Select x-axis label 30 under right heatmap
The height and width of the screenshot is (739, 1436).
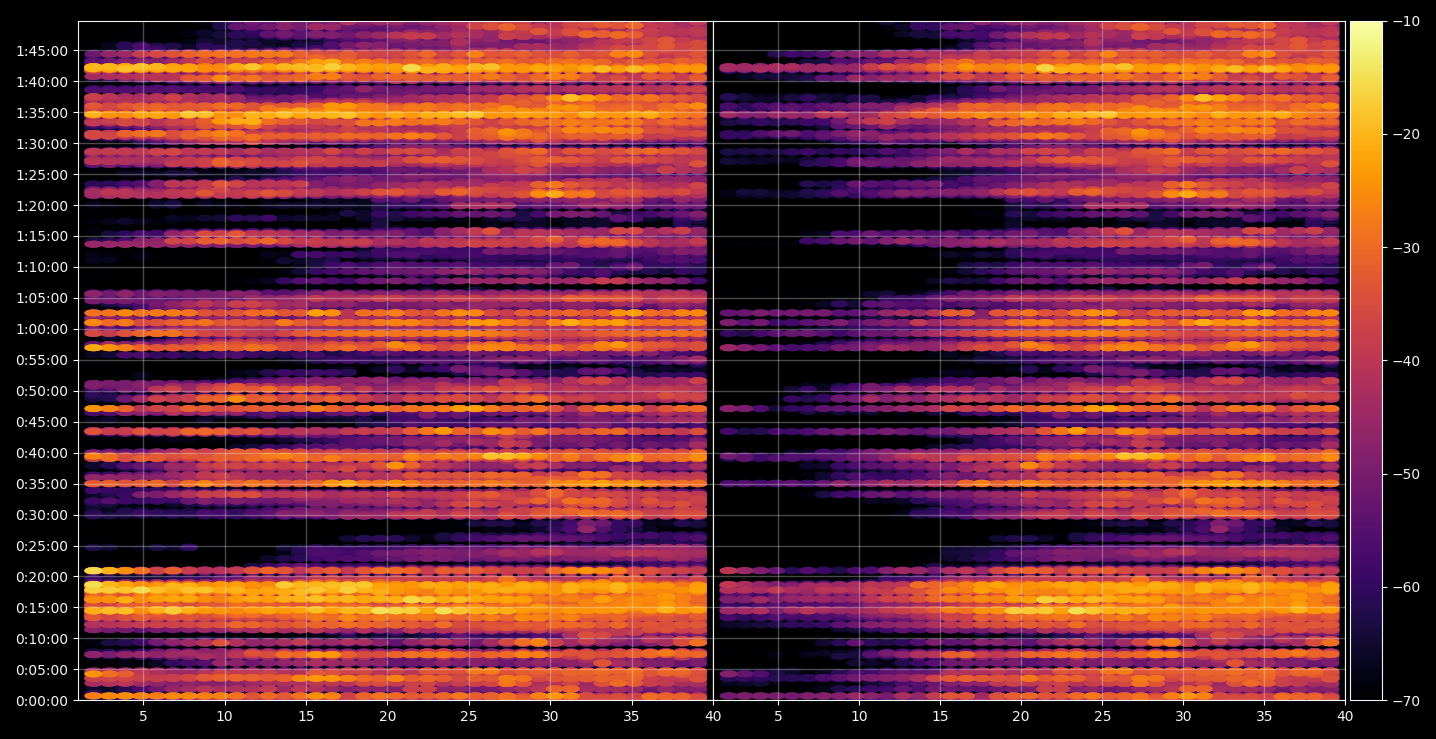click(1183, 716)
